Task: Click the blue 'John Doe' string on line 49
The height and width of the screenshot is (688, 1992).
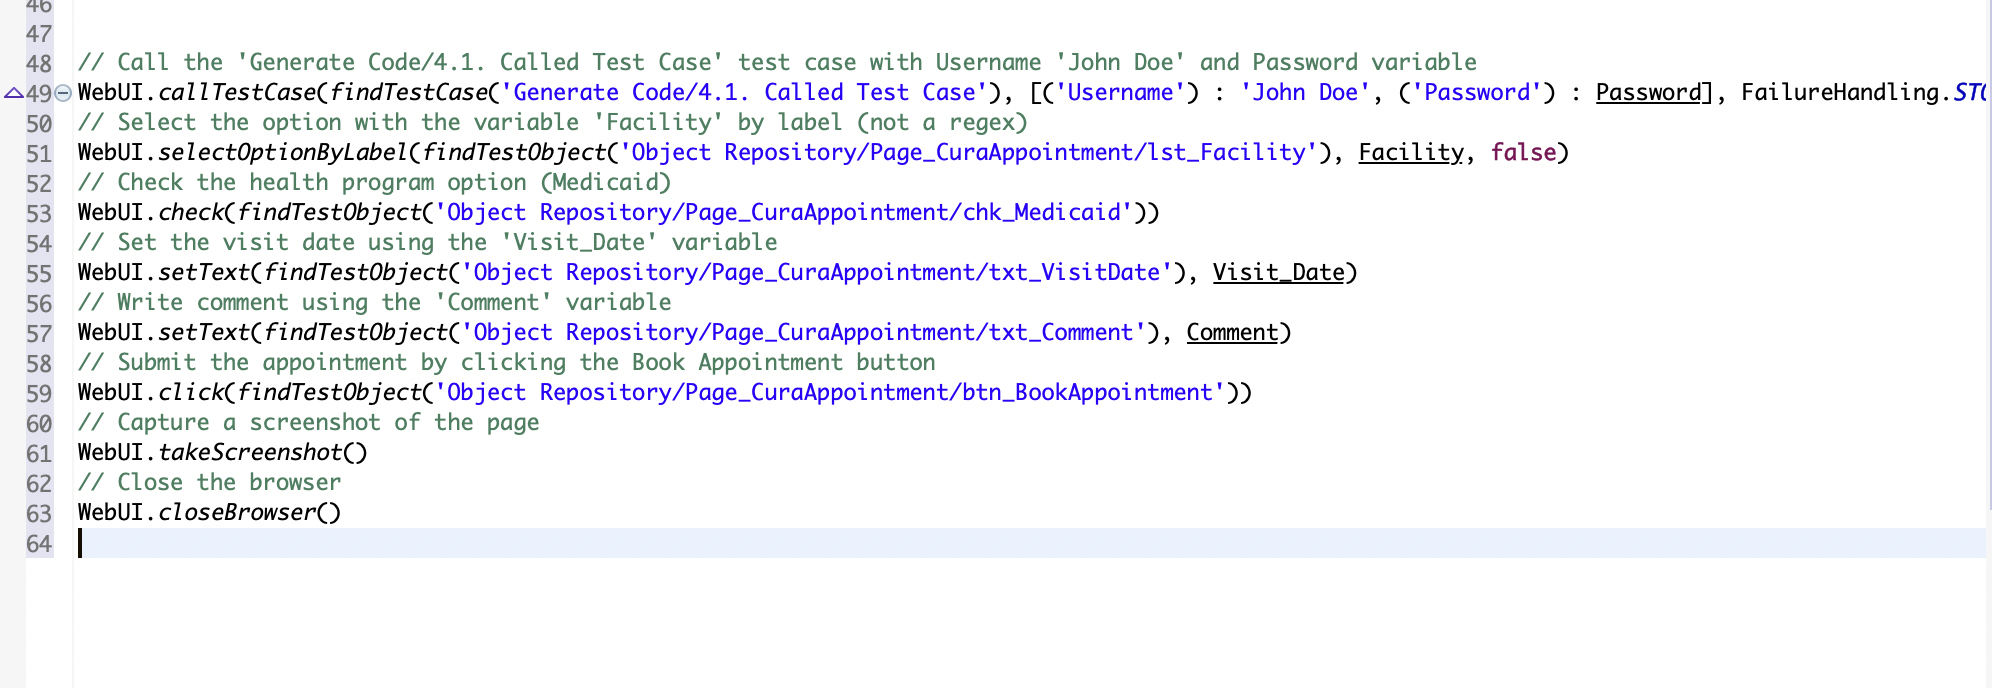Action: pos(1304,92)
